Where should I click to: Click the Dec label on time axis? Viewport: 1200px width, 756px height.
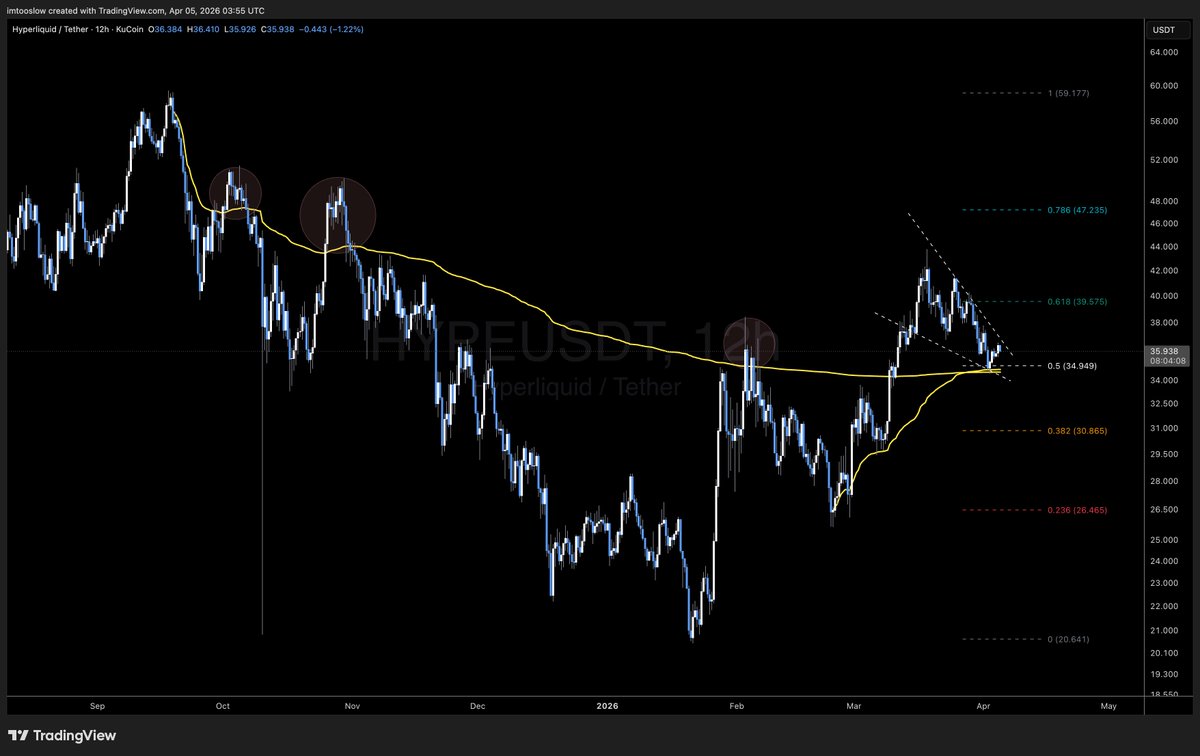(477, 706)
